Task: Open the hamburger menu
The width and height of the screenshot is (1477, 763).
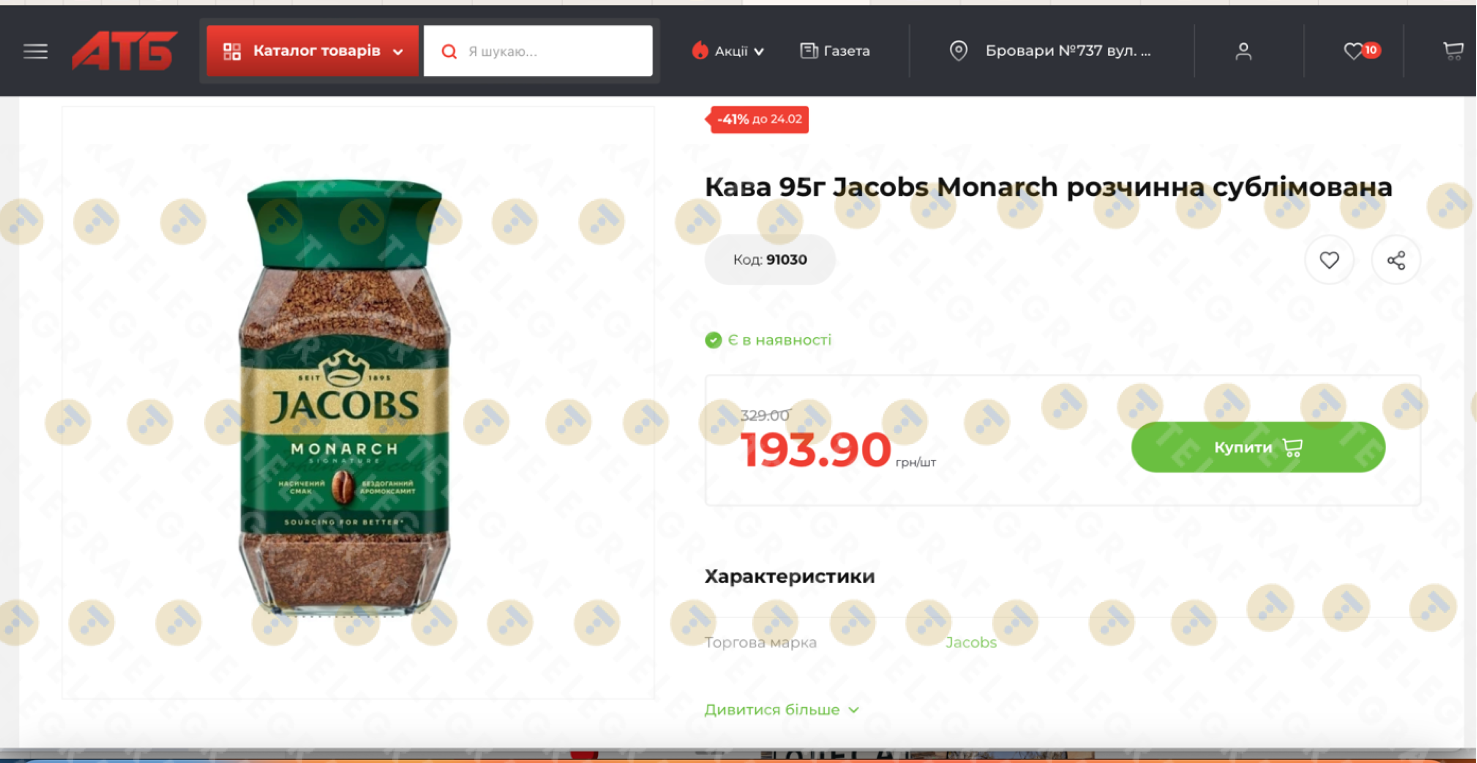Action: 36,51
